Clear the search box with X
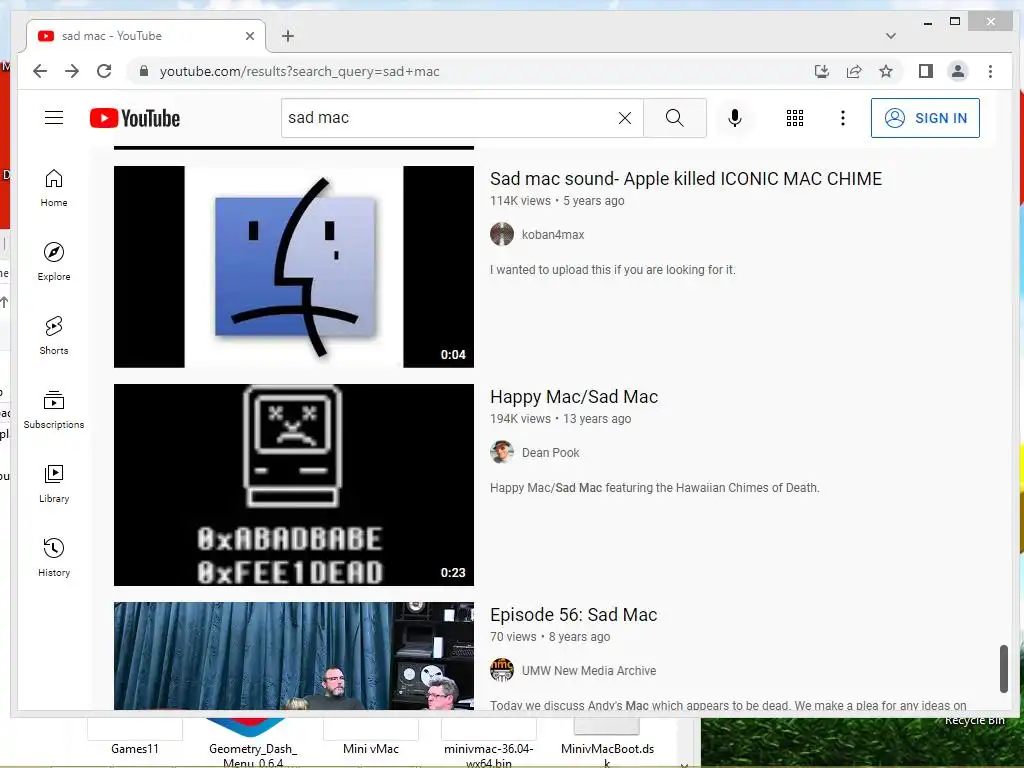1024x768 pixels. click(x=625, y=118)
